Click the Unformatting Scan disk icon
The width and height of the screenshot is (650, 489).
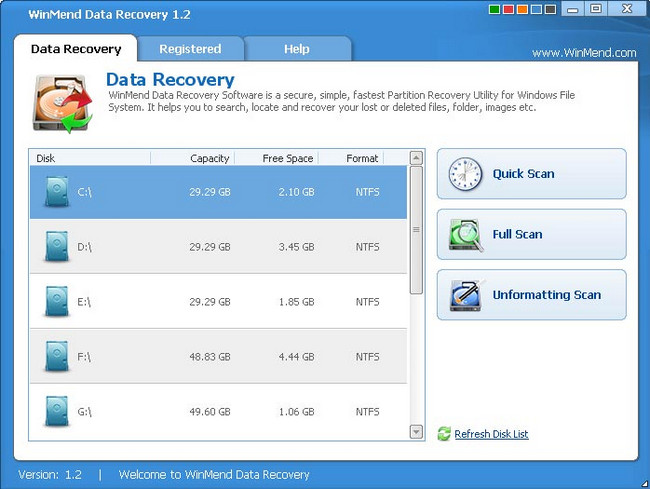click(467, 295)
